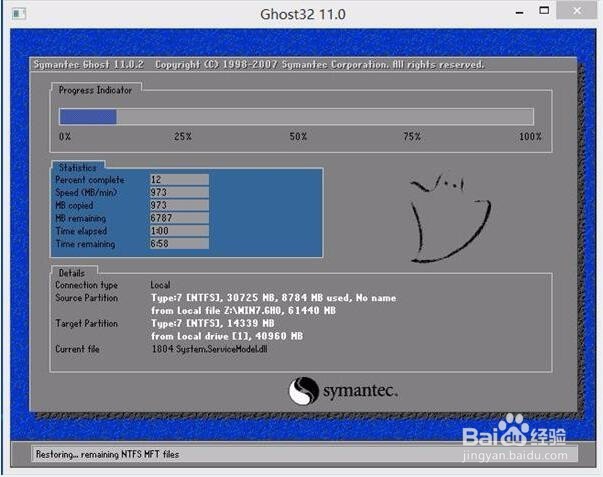Click the 'from Local file Z:\WIN7.GHO' line
This screenshot has width=603, height=477.
(243, 310)
